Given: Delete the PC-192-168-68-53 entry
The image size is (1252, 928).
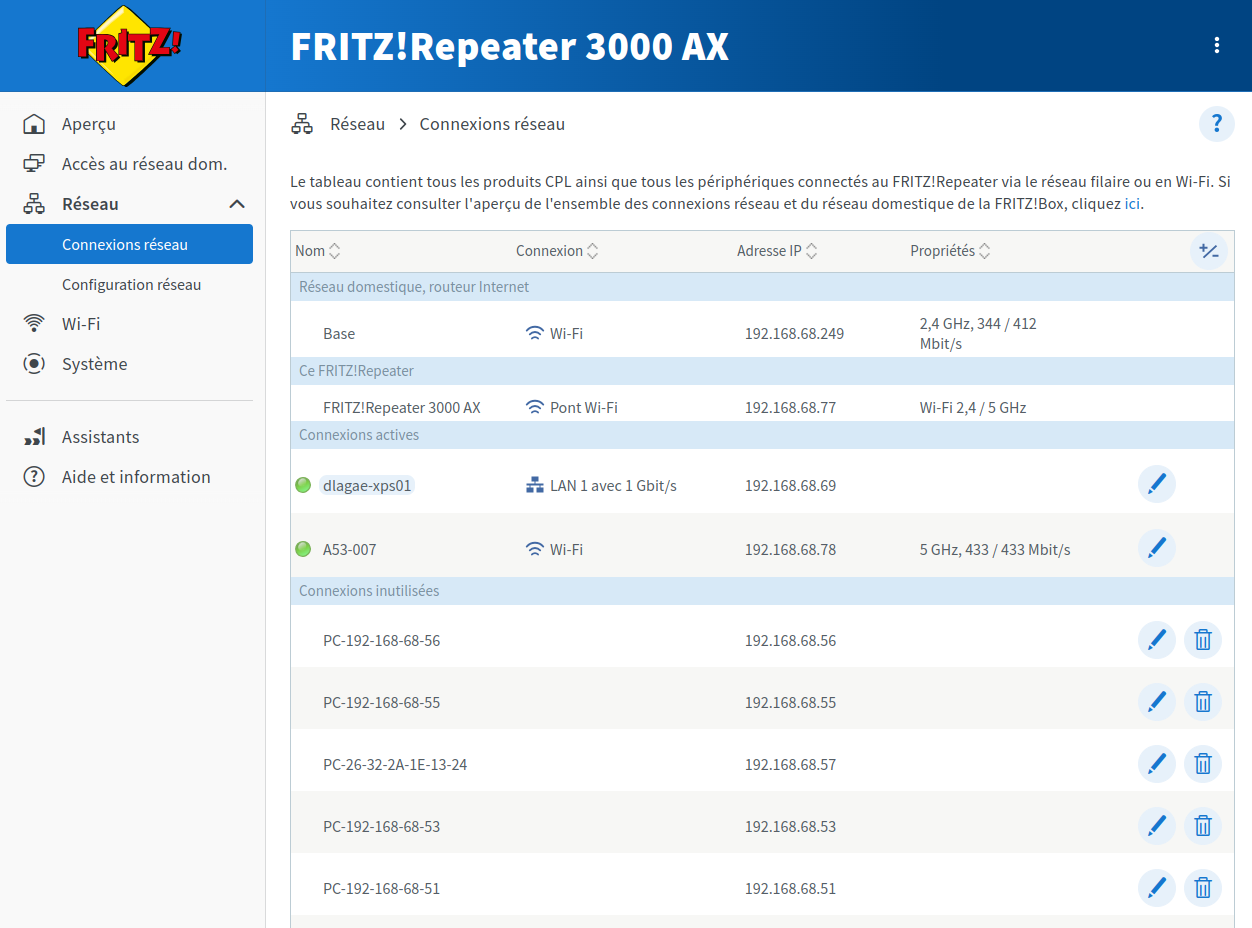Looking at the screenshot, I should [1203, 826].
